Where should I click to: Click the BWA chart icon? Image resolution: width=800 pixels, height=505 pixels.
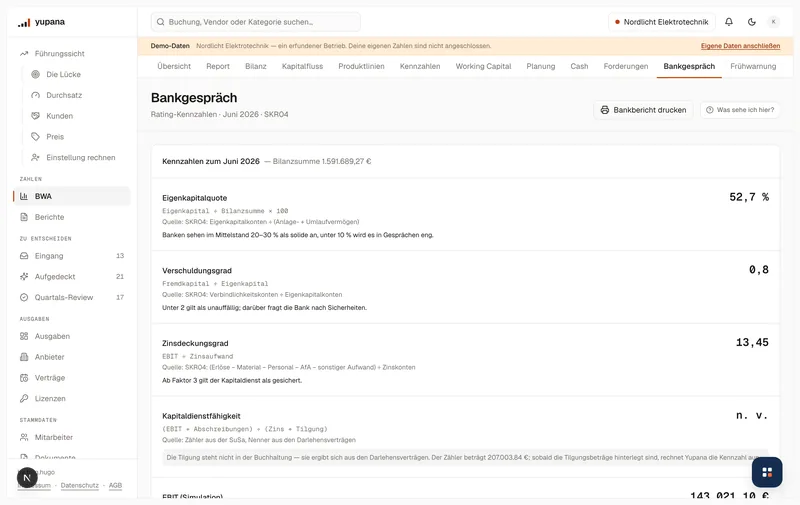tap(24, 196)
